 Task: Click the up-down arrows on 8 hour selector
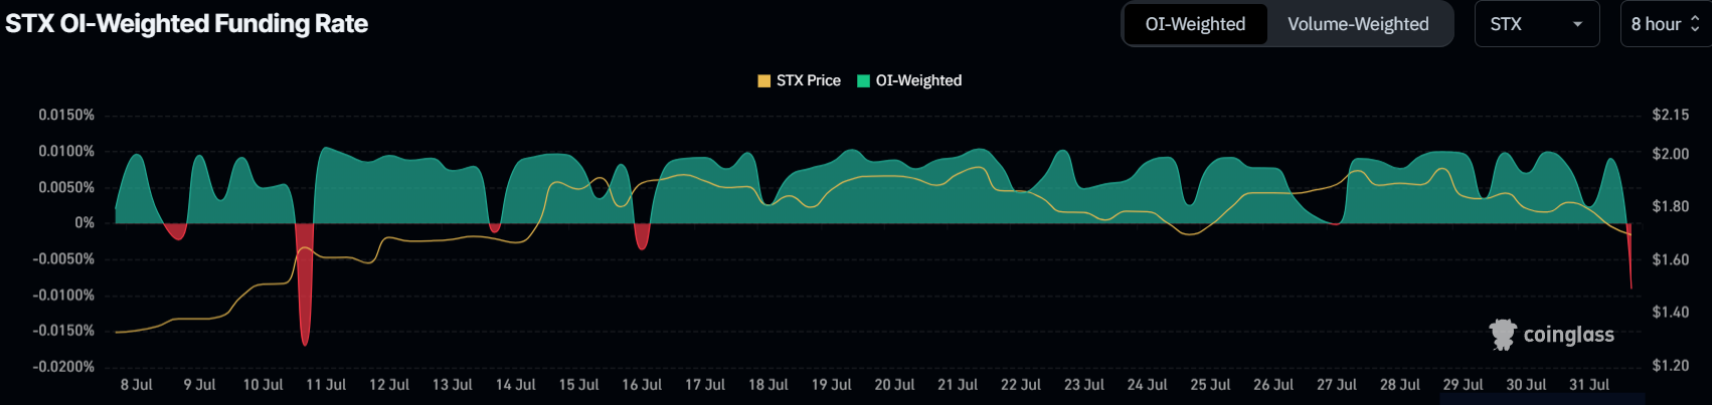pyautogui.click(x=1695, y=24)
